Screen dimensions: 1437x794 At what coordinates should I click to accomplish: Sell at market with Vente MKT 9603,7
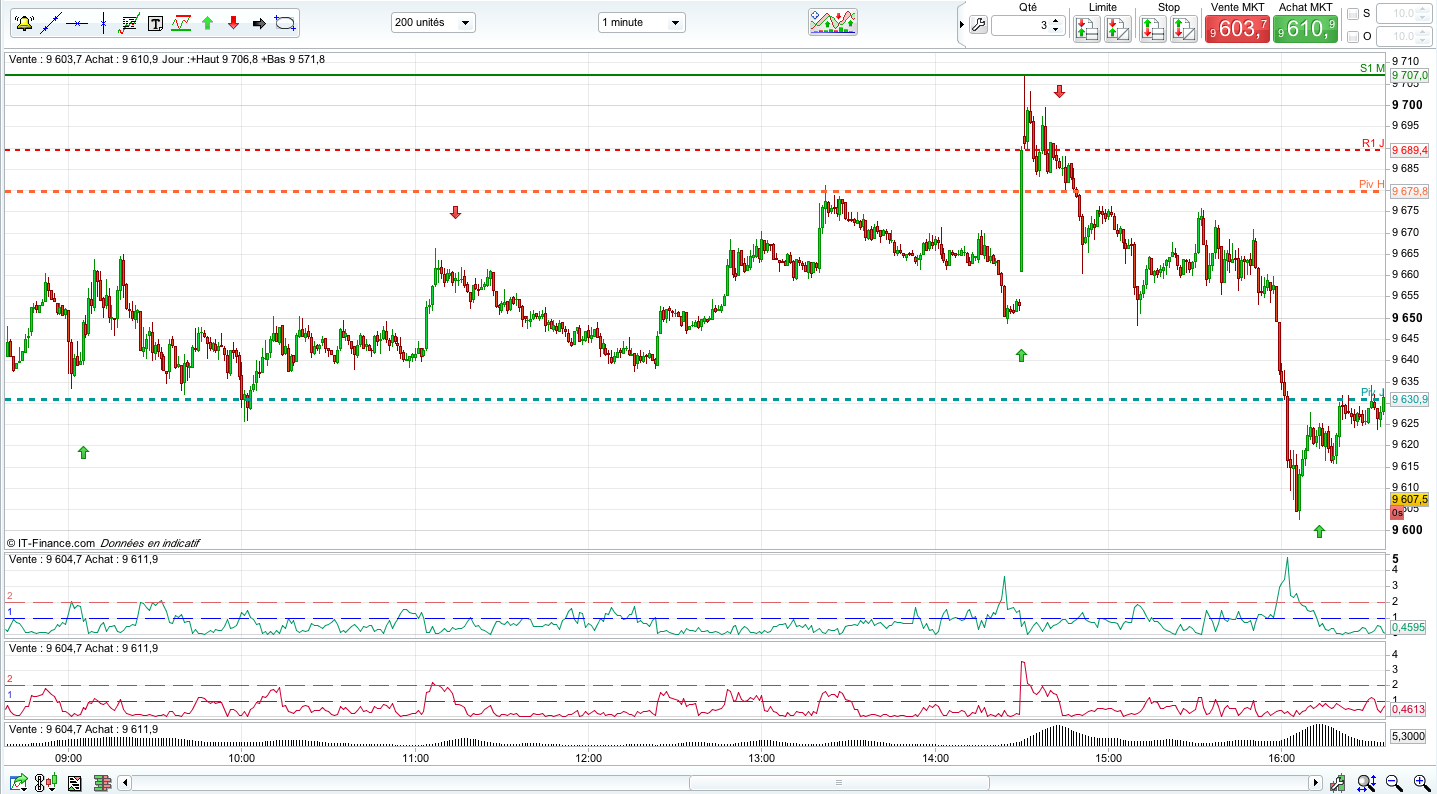(1238, 29)
